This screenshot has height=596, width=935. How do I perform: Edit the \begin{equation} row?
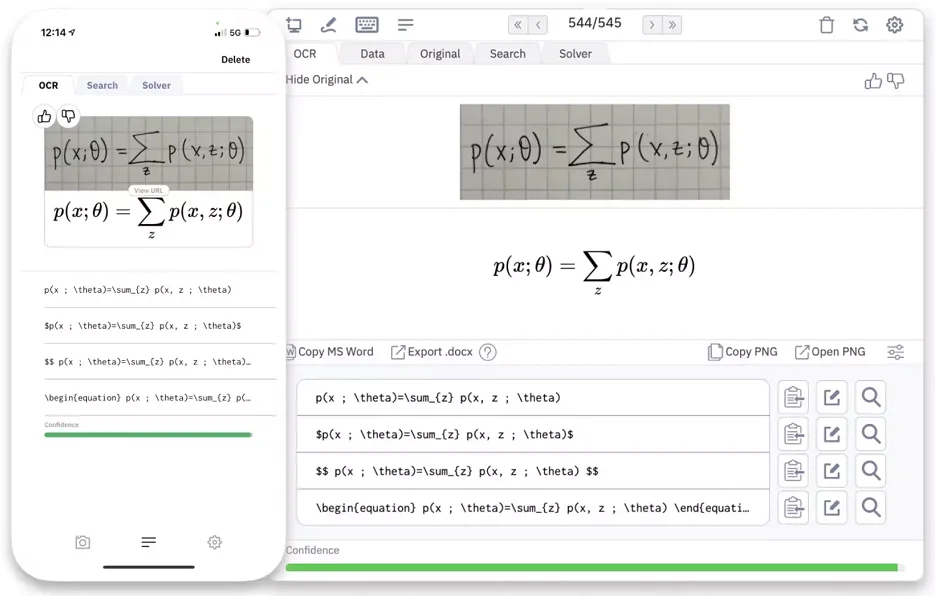point(831,508)
